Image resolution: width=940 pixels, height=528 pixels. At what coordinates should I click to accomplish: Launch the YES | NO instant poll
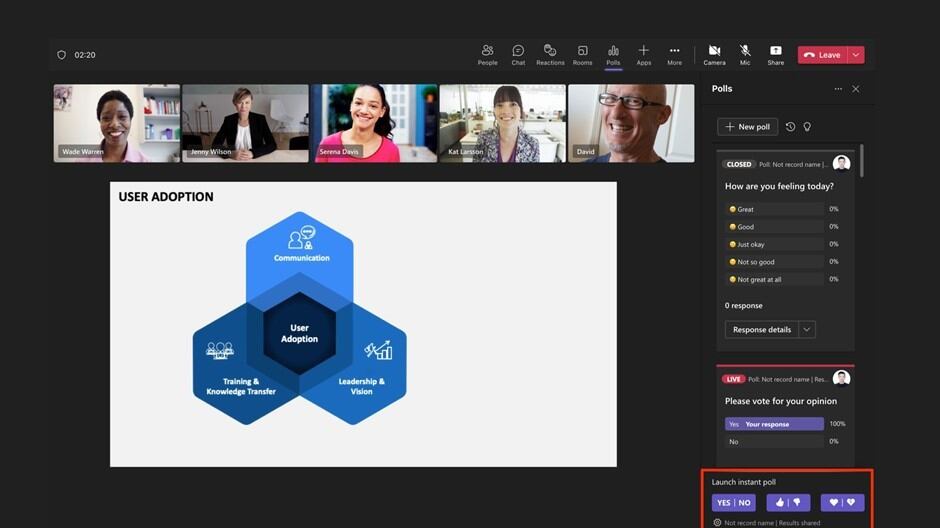tap(733, 503)
